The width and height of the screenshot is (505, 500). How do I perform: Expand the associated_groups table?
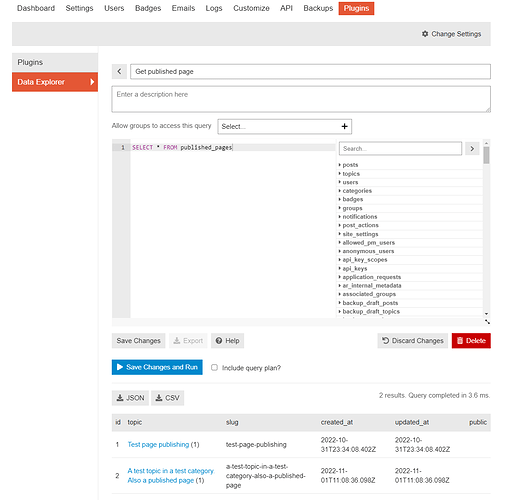click(x=369, y=294)
